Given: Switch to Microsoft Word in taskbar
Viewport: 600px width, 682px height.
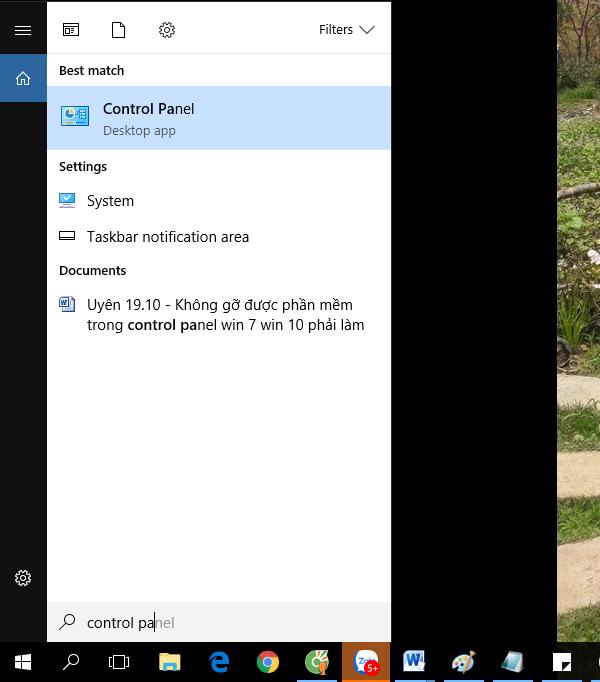Looking at the screenshot, I should tap(414, 662).
